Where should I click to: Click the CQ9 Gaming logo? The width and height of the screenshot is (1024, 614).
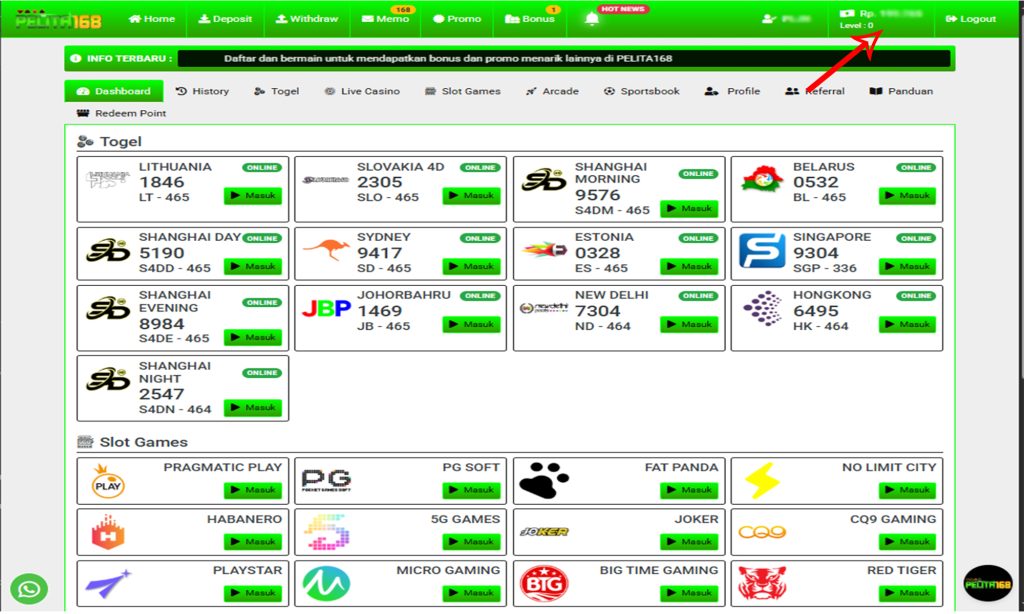coord(761,532)
